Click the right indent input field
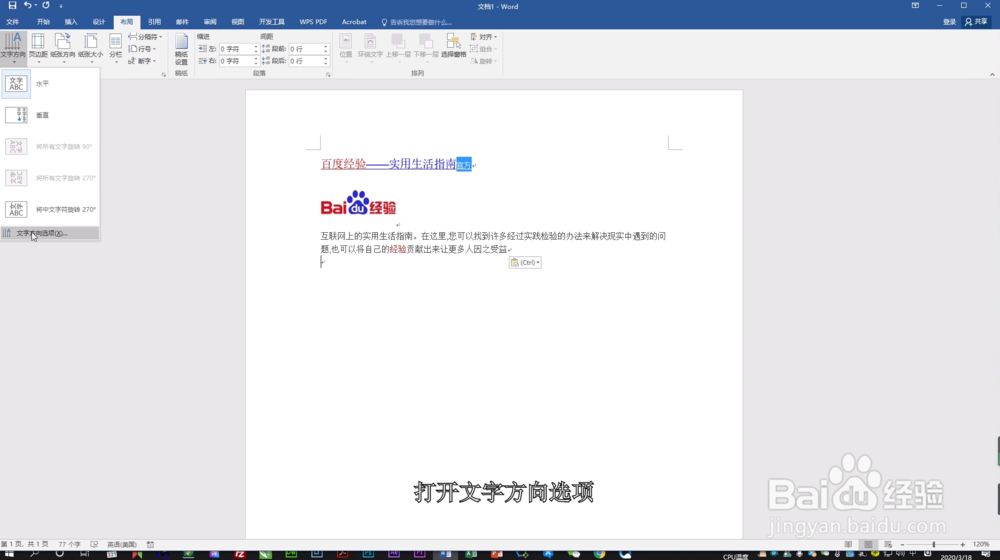This screenshot has width=1000, height=560. [236, 61]
